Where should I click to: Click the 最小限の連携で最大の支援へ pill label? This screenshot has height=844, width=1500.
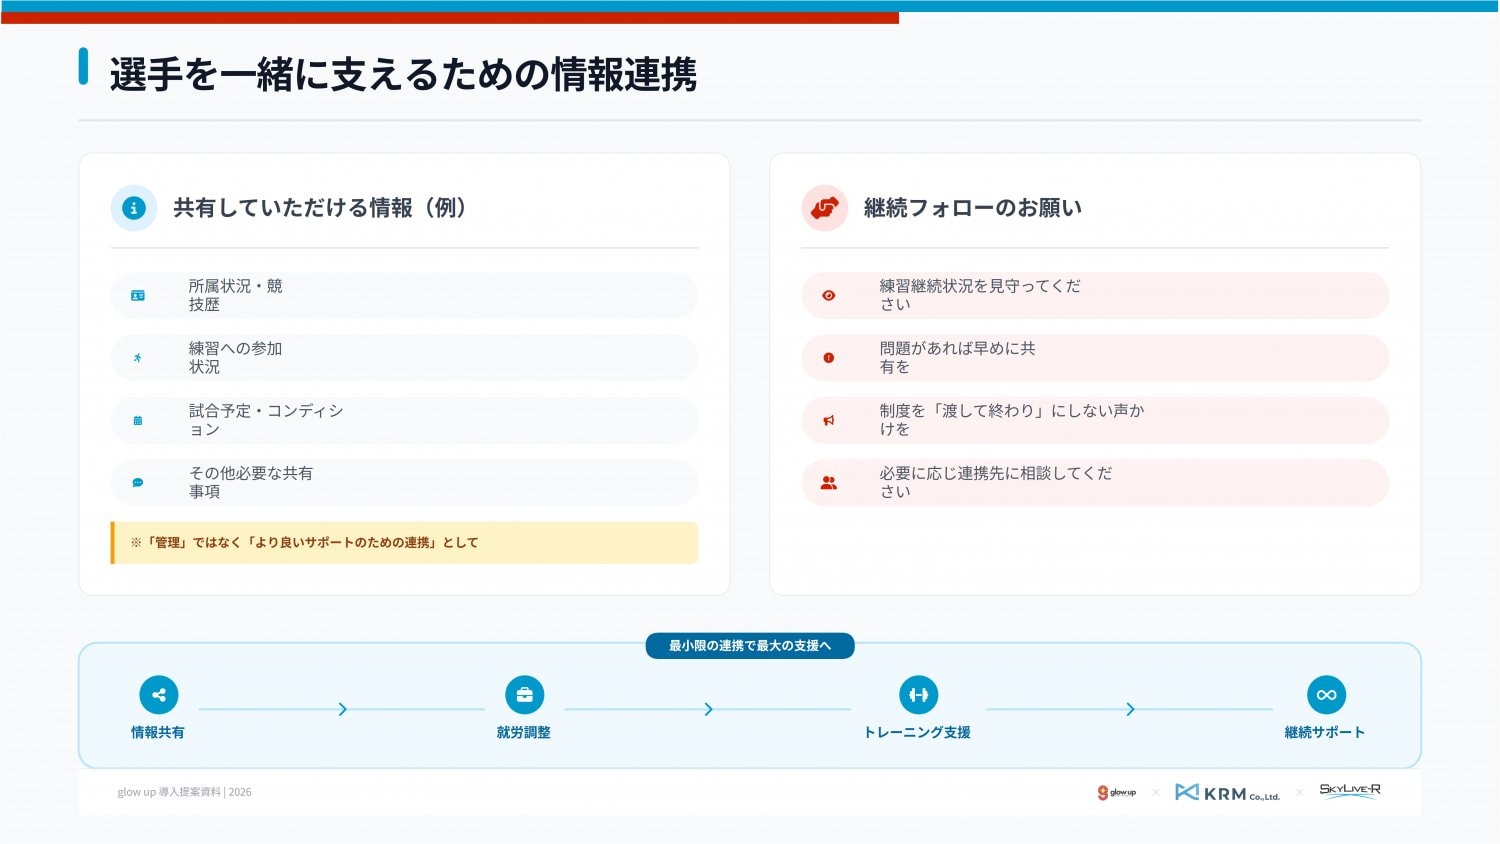click(x=749, y=646)
